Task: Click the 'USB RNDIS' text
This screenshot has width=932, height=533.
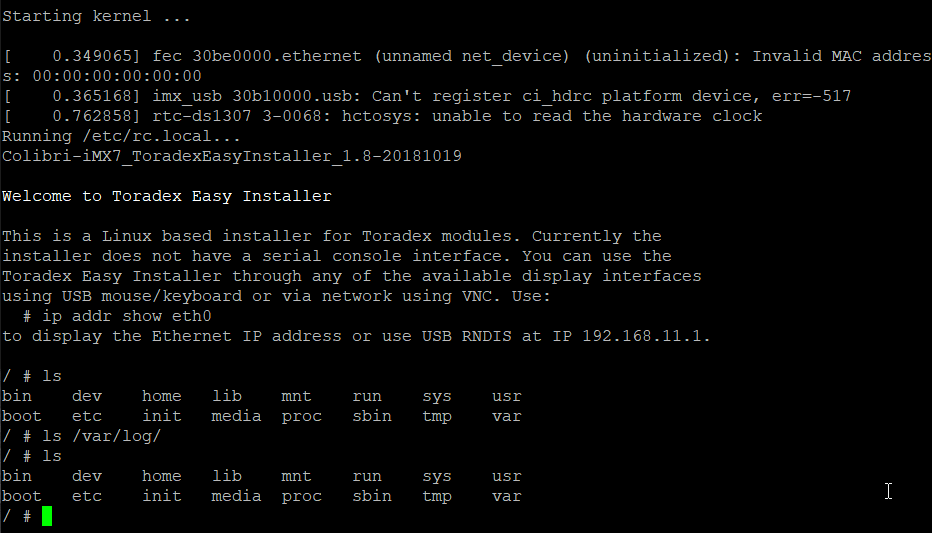Action: 467,336
